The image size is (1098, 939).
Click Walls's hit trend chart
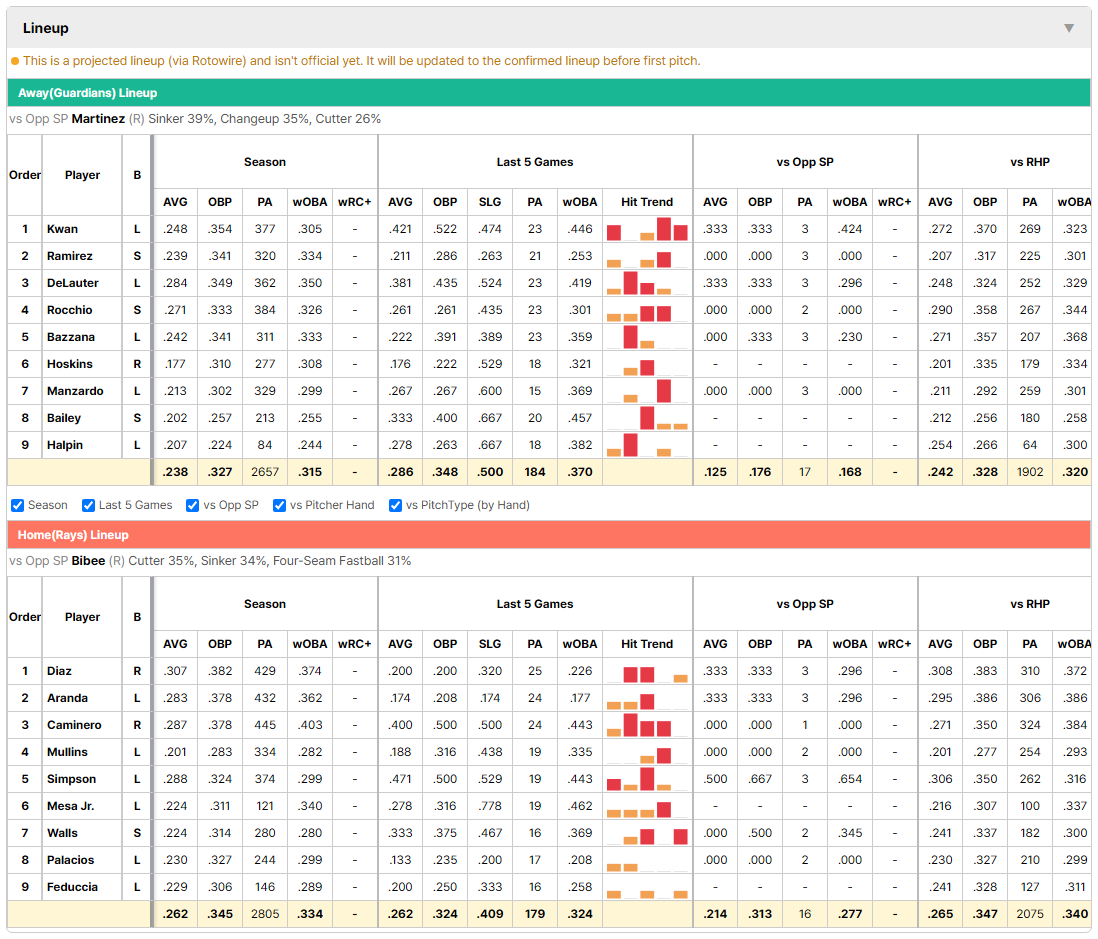click(647, 833)
